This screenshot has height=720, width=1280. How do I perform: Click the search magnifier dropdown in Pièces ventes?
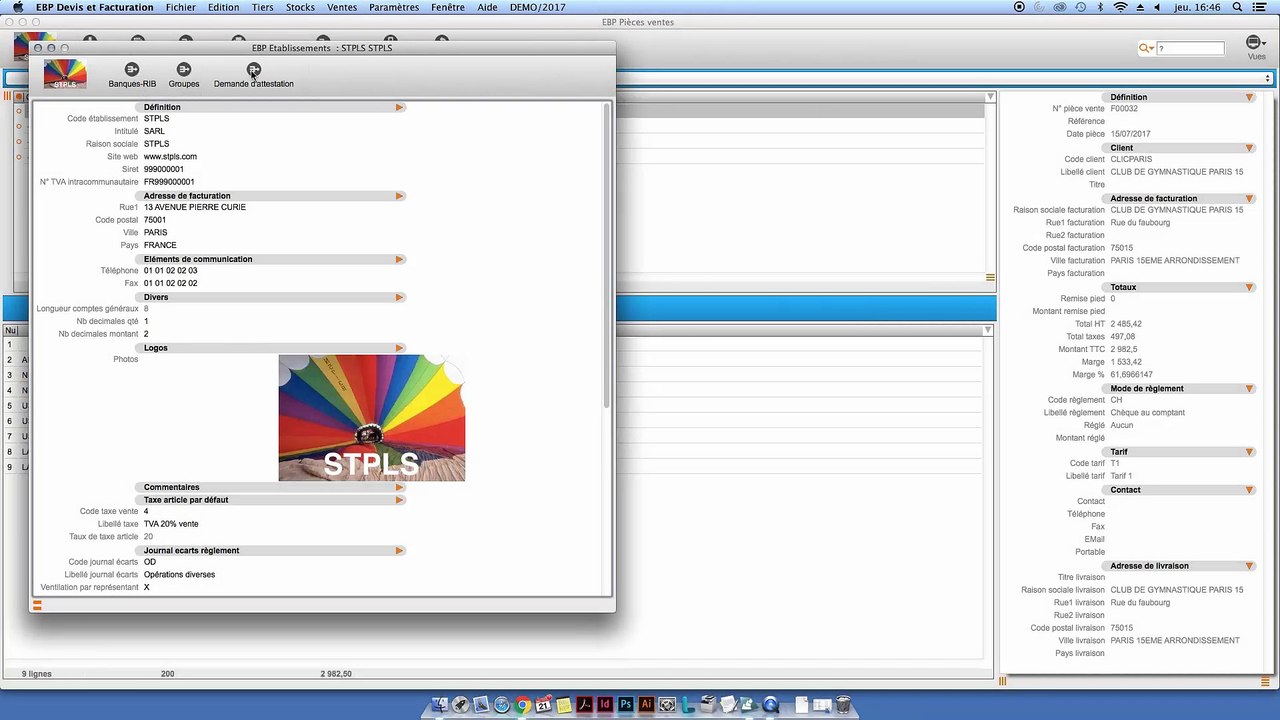point(1146,48)
